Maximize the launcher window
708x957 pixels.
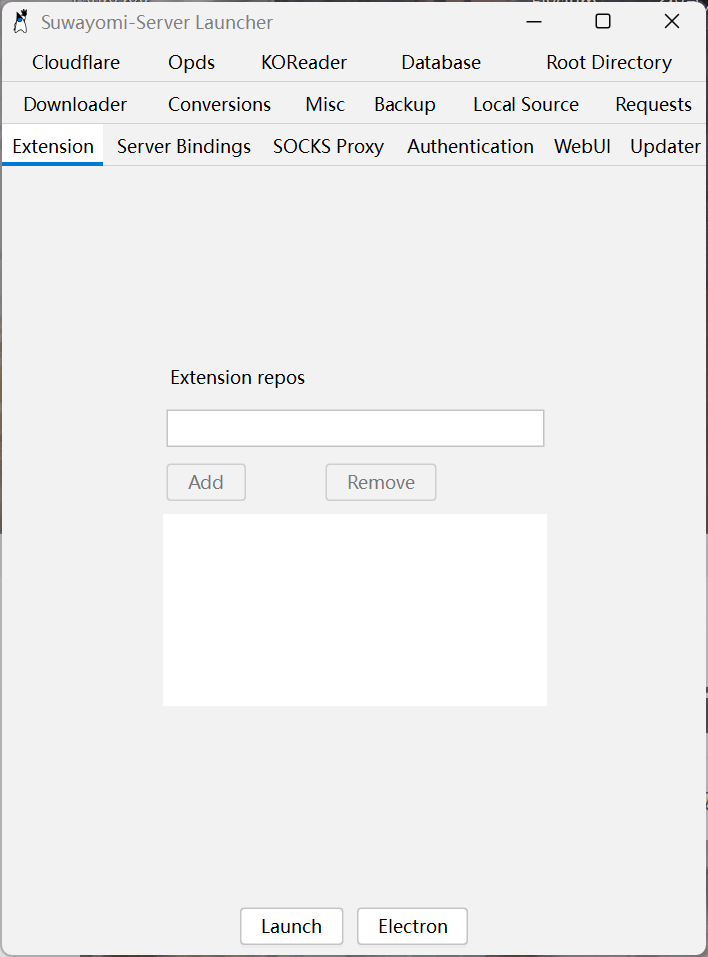[x=602, y=21]
